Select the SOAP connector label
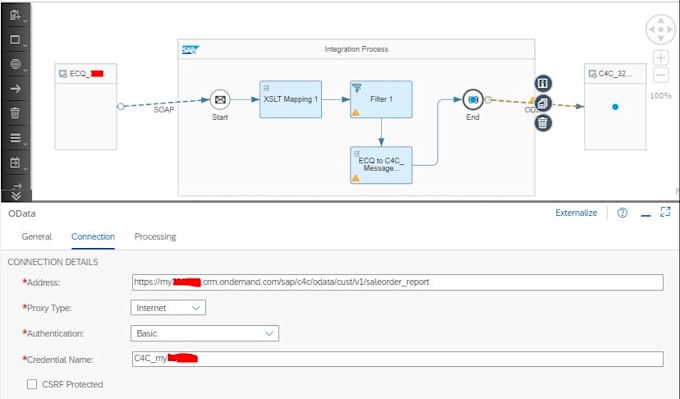The height and width of the screenshot is (399, 680). click(x=164, y=110)
